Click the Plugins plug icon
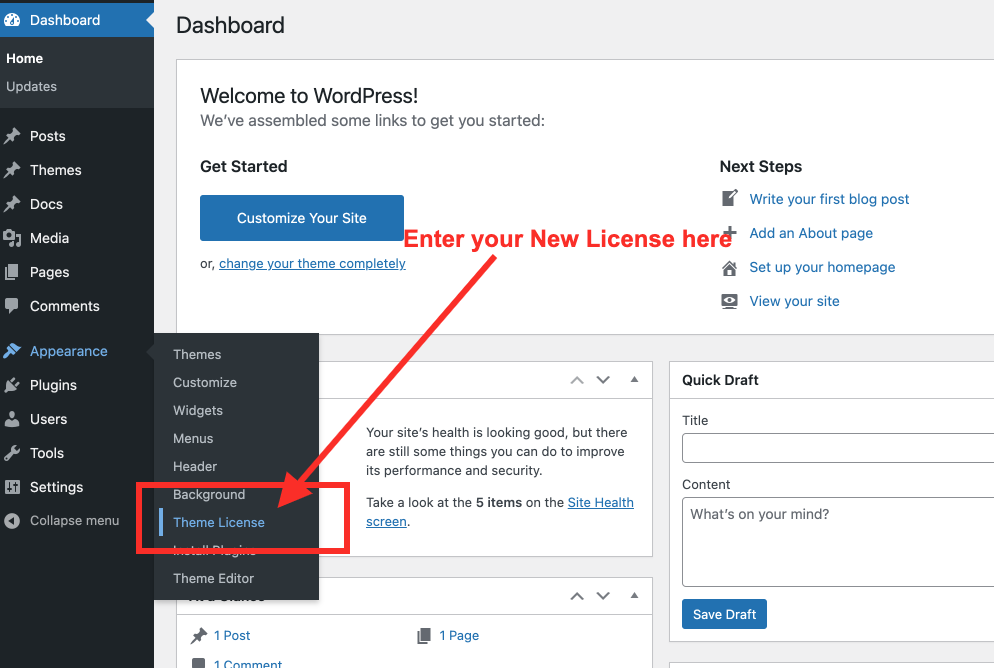This screenshot has width=994, height=668. coord(11,385)
